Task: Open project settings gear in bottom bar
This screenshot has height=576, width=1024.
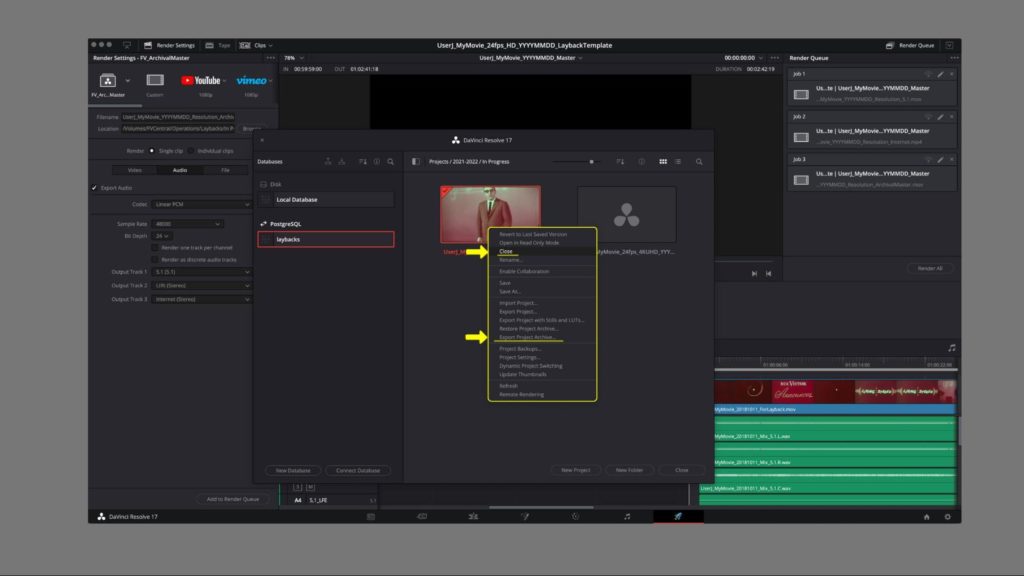Action: (x=948, y=517)
